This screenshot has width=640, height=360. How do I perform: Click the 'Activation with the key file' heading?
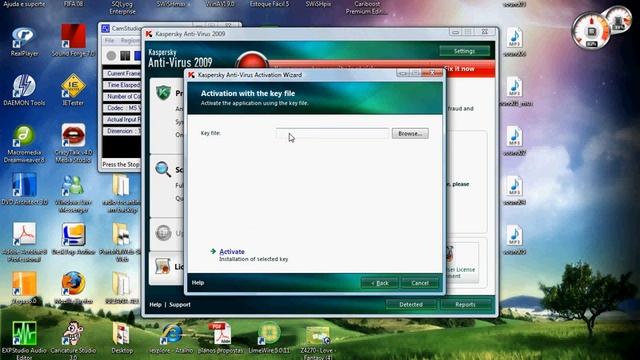[248, 93]
